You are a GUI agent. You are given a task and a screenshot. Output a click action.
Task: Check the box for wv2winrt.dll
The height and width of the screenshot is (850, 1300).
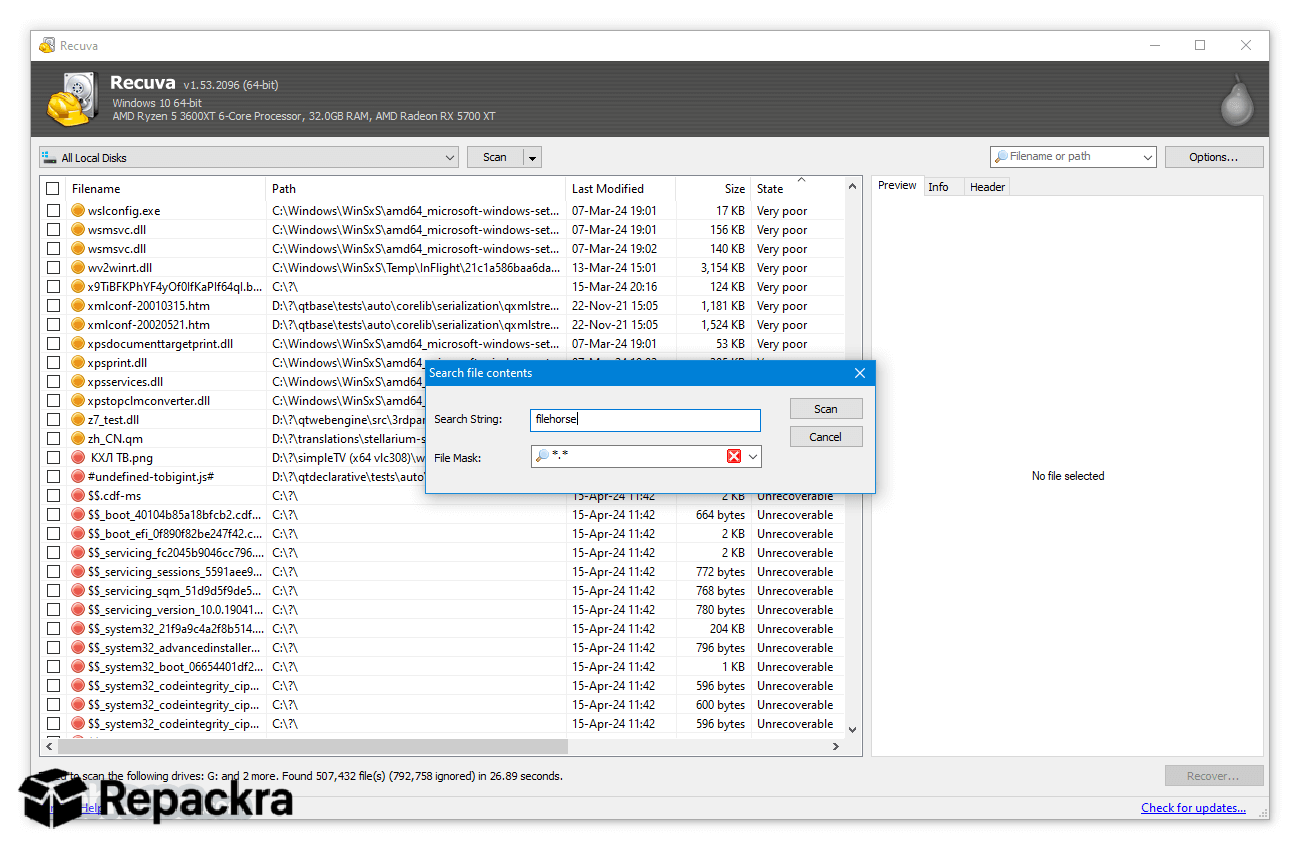point(53,268)
